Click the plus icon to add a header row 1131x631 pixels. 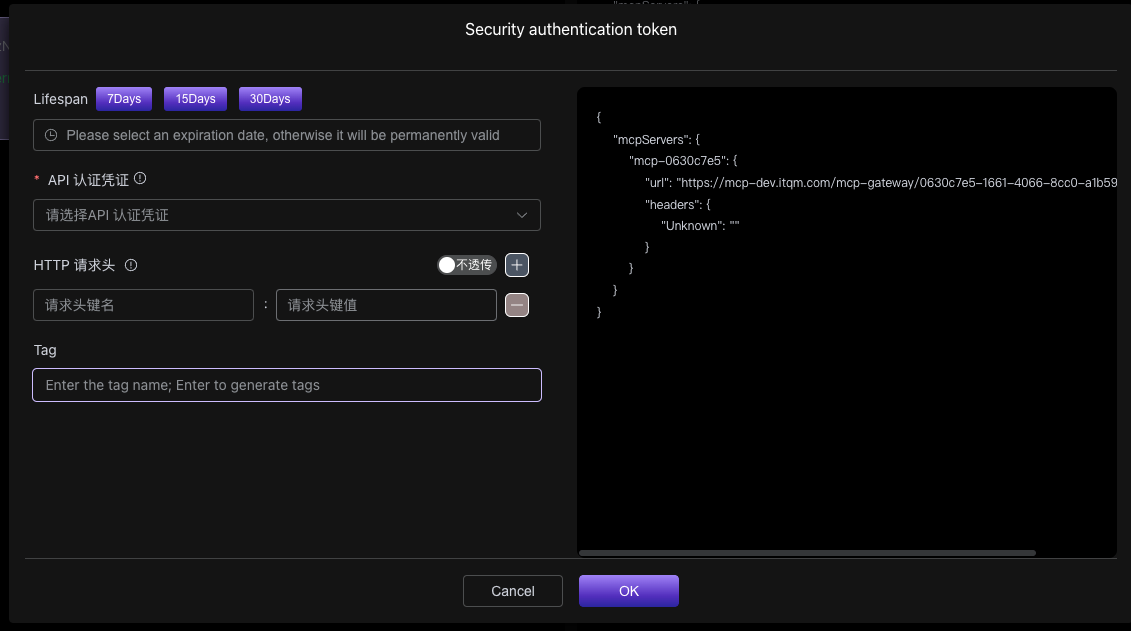pyautogui.click(x=516, y=265)
